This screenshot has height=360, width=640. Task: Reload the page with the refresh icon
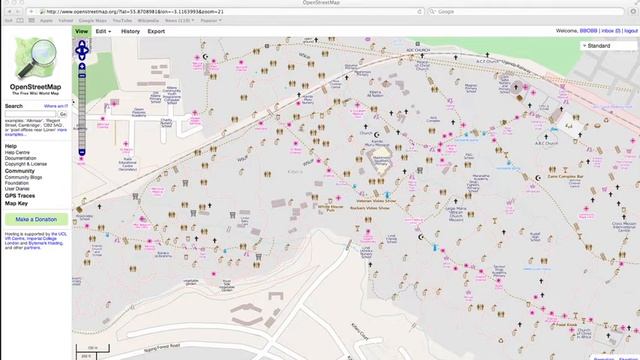419,12
